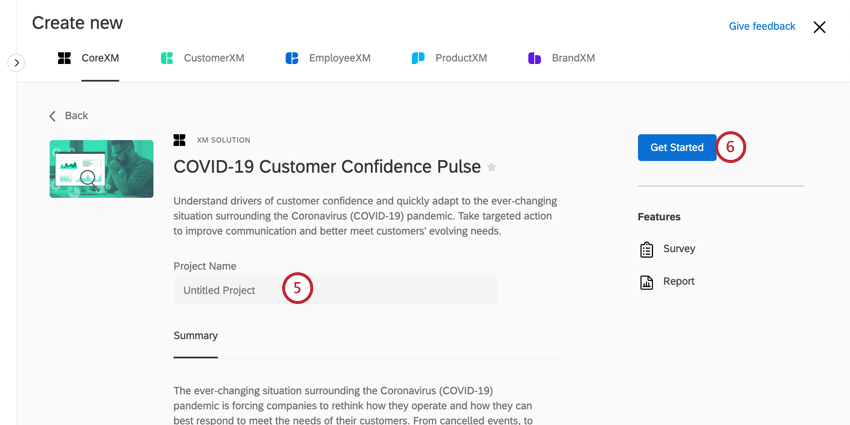Select the Summary tab
The image size is (850, 425).
tap(195, 336)
